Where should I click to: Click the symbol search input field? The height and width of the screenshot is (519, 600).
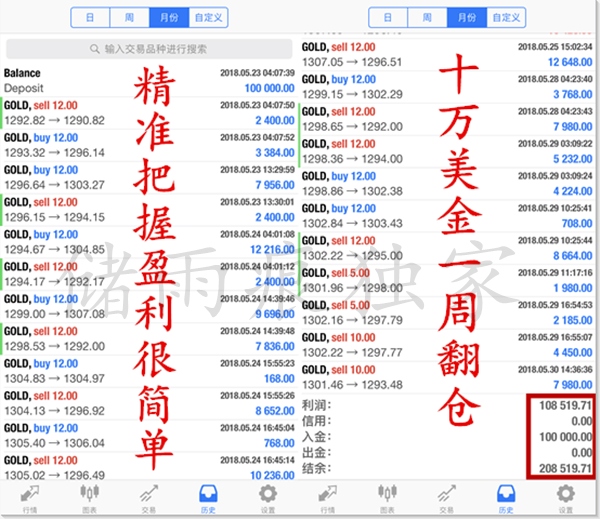pyautogui.click(x=149, y=49)
